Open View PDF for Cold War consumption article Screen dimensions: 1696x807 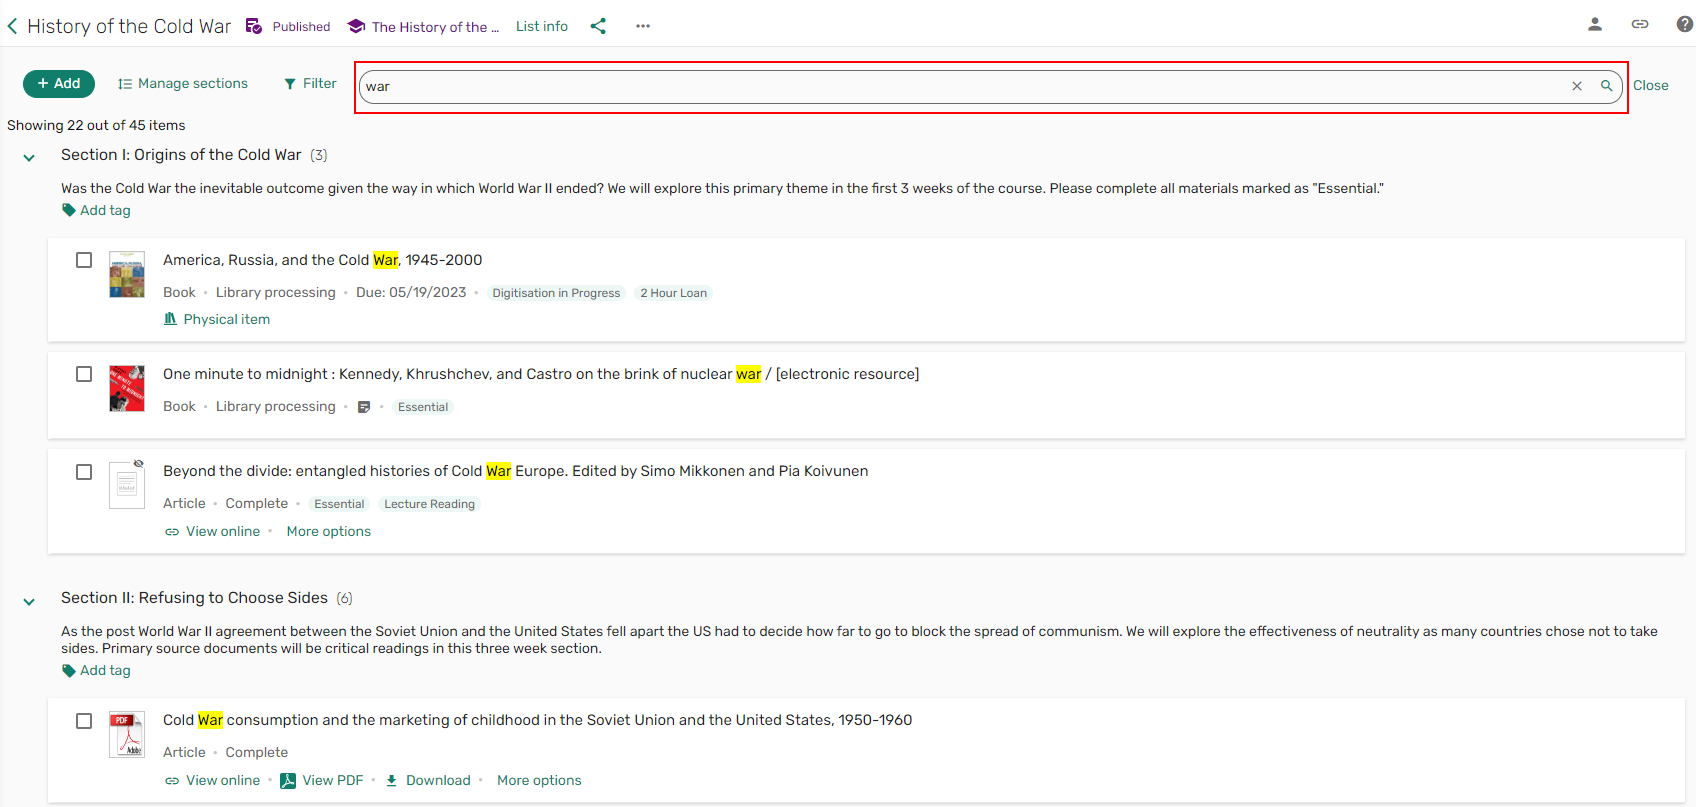[x=322, y=780]
